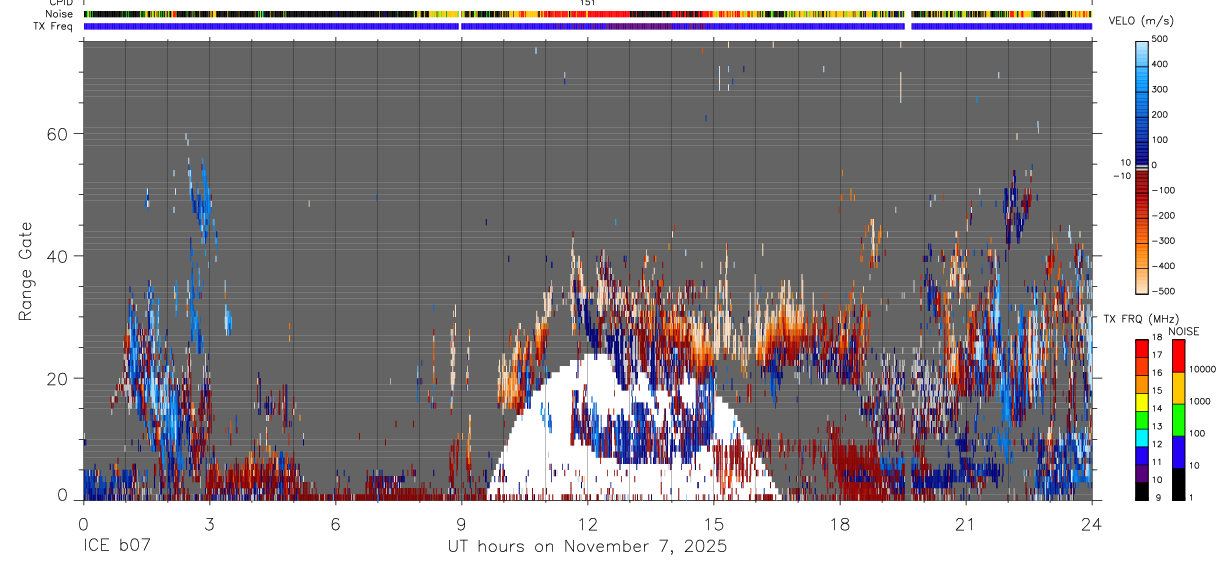1228x567 pixels.
Task: Click the 11 label in TX FRQ legend
Action: click(1158, 463)
